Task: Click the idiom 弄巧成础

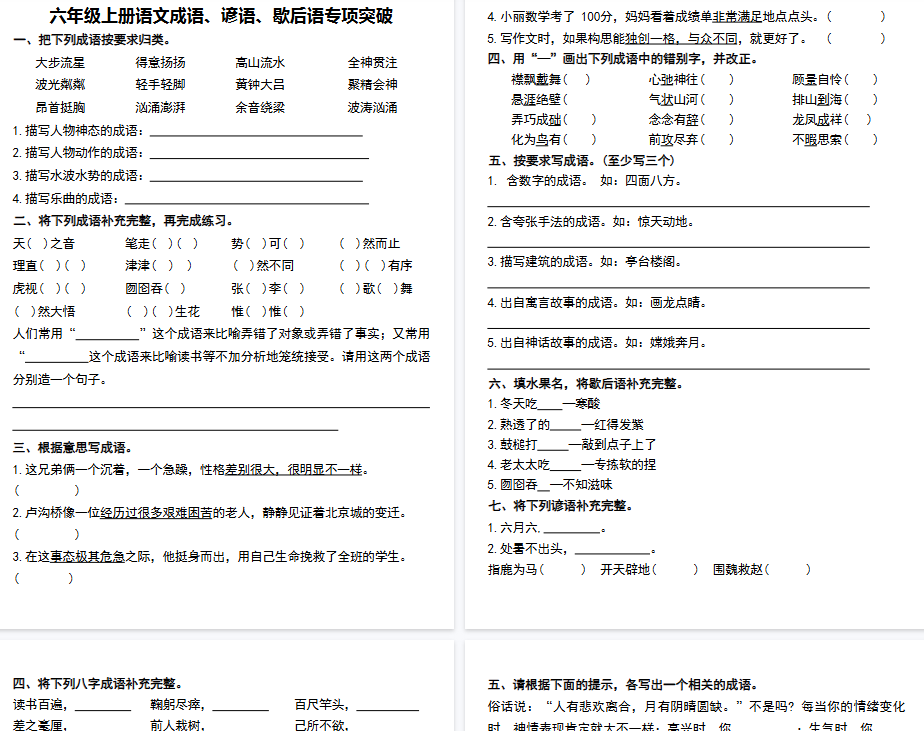Action: point(536,120)
